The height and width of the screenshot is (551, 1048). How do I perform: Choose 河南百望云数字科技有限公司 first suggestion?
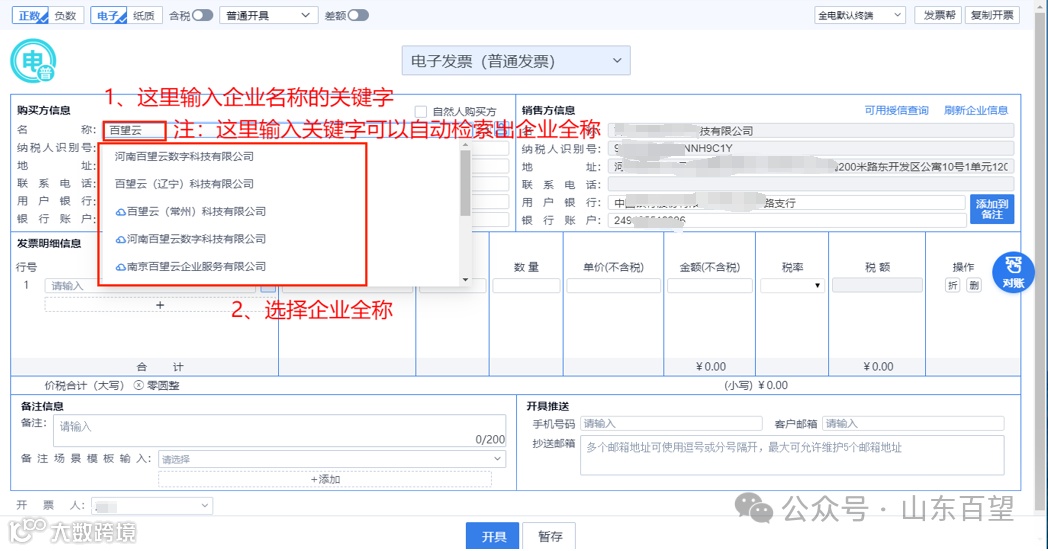click(184, 156)
